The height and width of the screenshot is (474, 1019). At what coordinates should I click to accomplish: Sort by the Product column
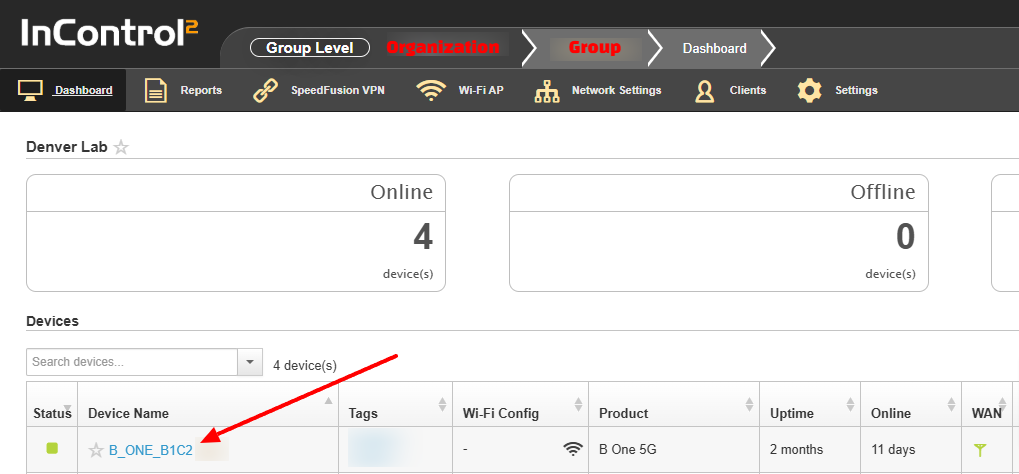coord(674,404)
